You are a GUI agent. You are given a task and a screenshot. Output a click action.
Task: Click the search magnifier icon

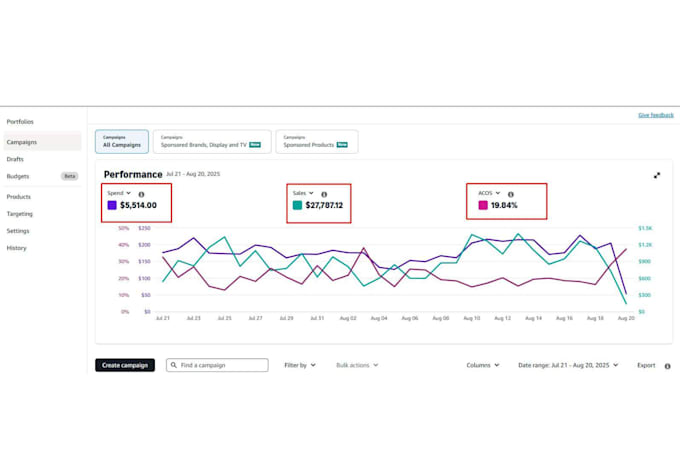point(173,365)
